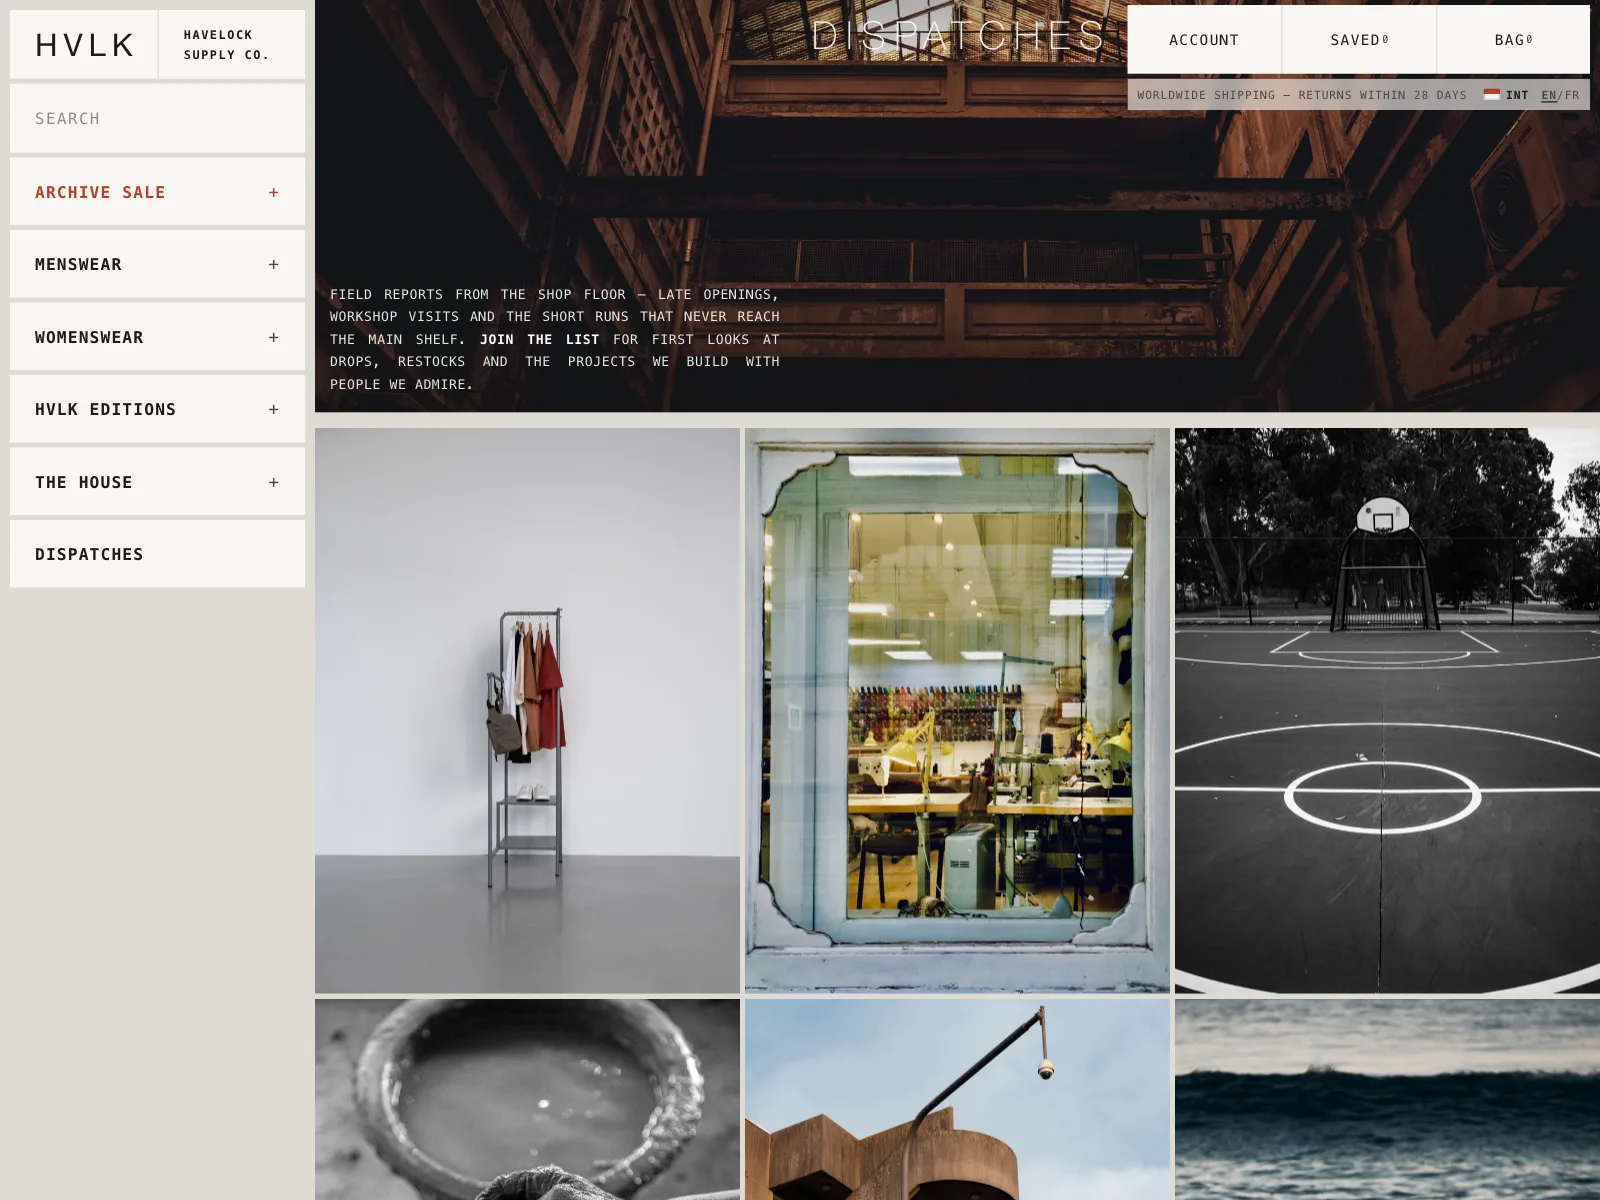View Saved items
This screenshot has width=1600, height=1200.
(1359, 40)
